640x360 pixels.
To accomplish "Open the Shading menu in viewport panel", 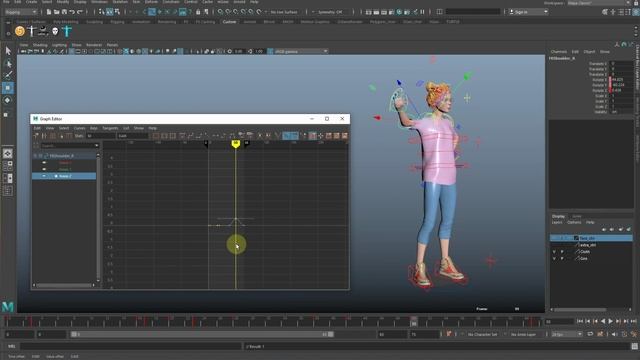I will [x=40, y=45].
